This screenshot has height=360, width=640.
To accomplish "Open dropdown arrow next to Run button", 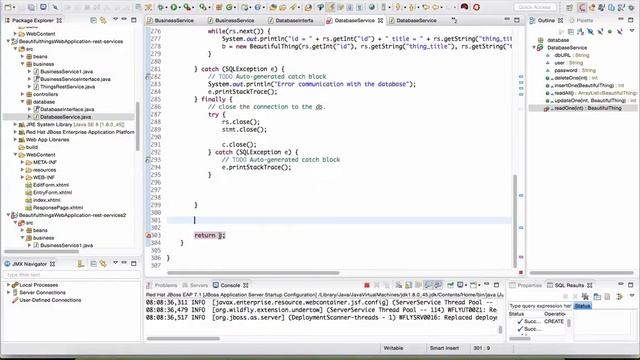I will 180,7.
